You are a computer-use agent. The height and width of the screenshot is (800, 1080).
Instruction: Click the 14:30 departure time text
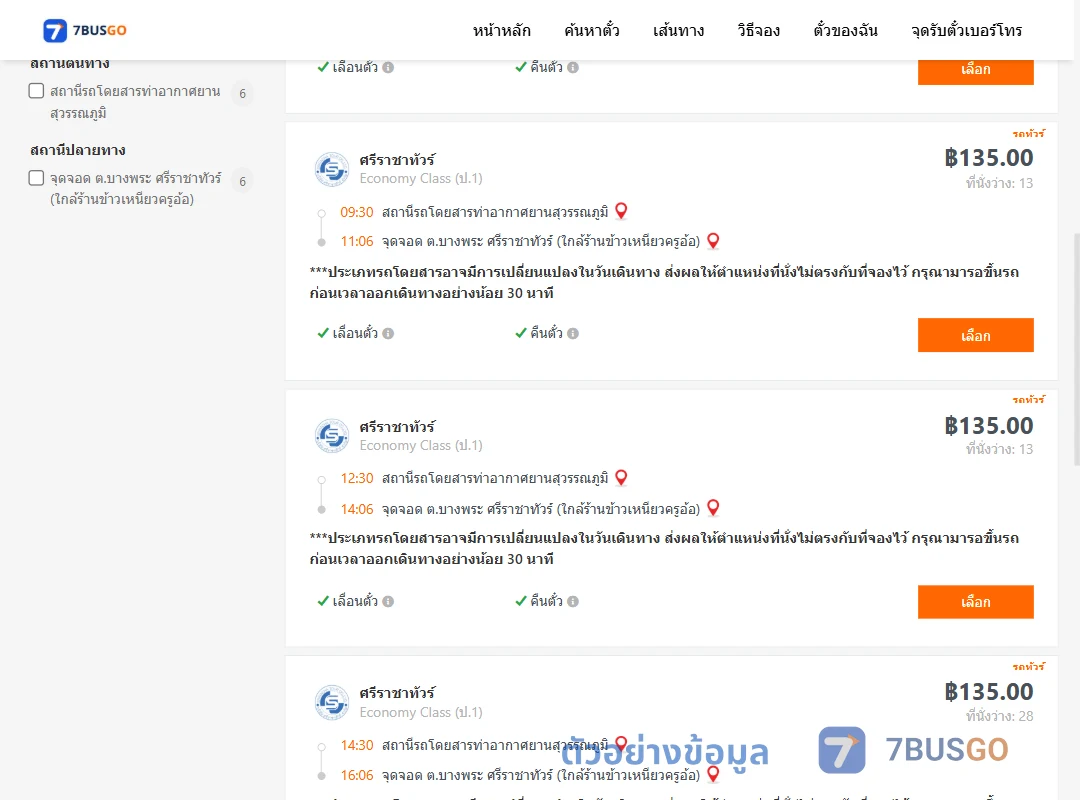[357, 745]
